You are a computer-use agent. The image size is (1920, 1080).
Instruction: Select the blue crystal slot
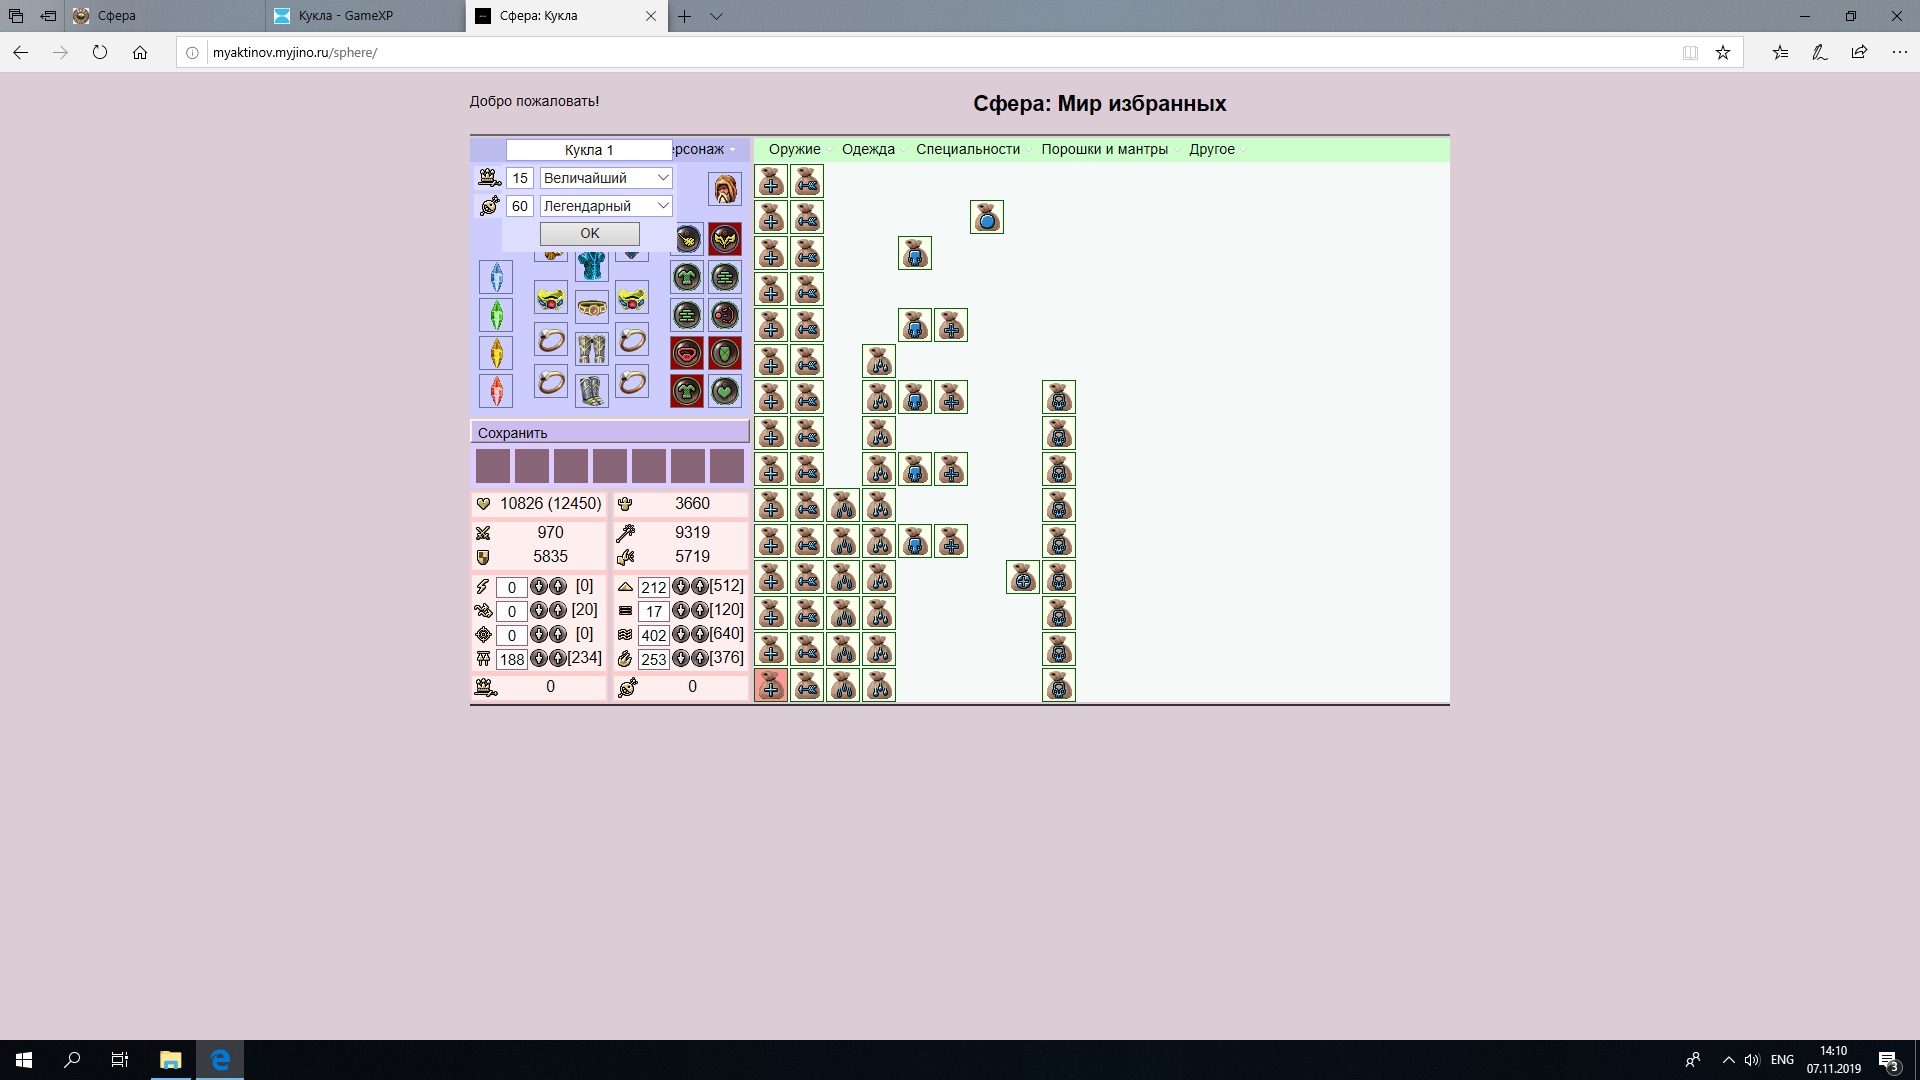pyautogui.click(x=496, y=277)
